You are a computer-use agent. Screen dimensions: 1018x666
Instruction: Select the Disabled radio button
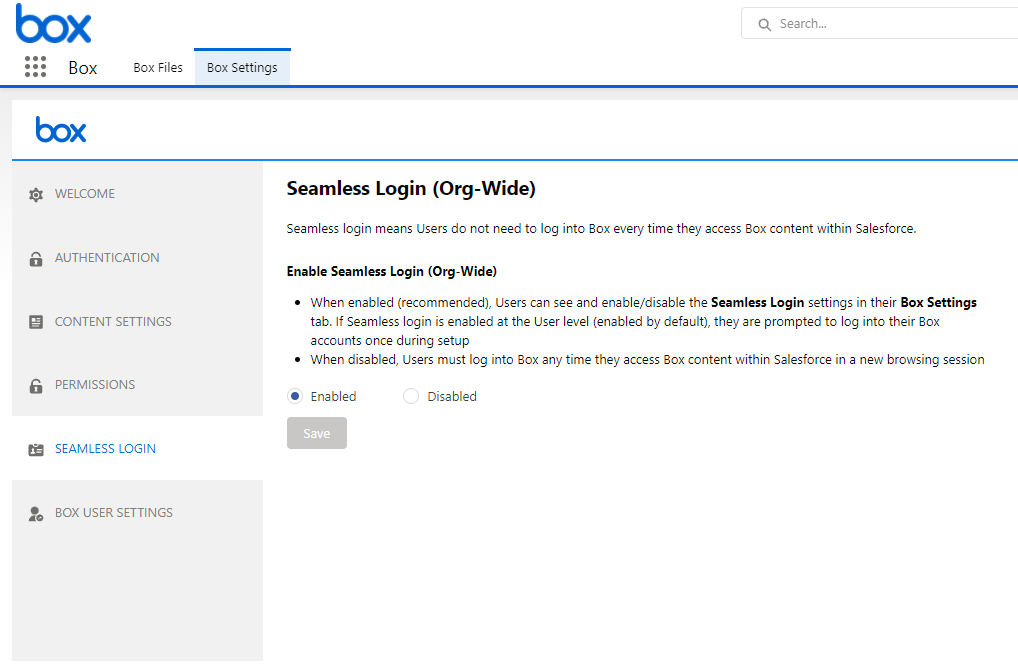(x=411, y=396)
